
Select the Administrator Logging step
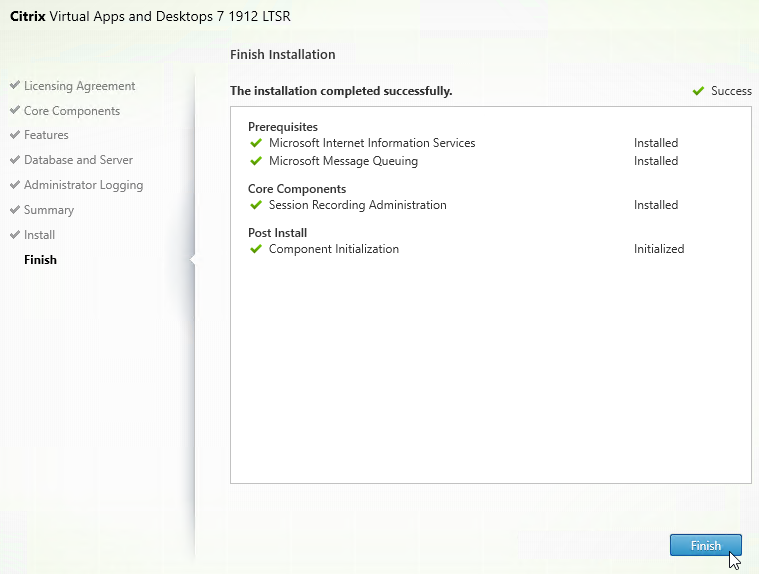pyautogui.click(x=83, y=185)
